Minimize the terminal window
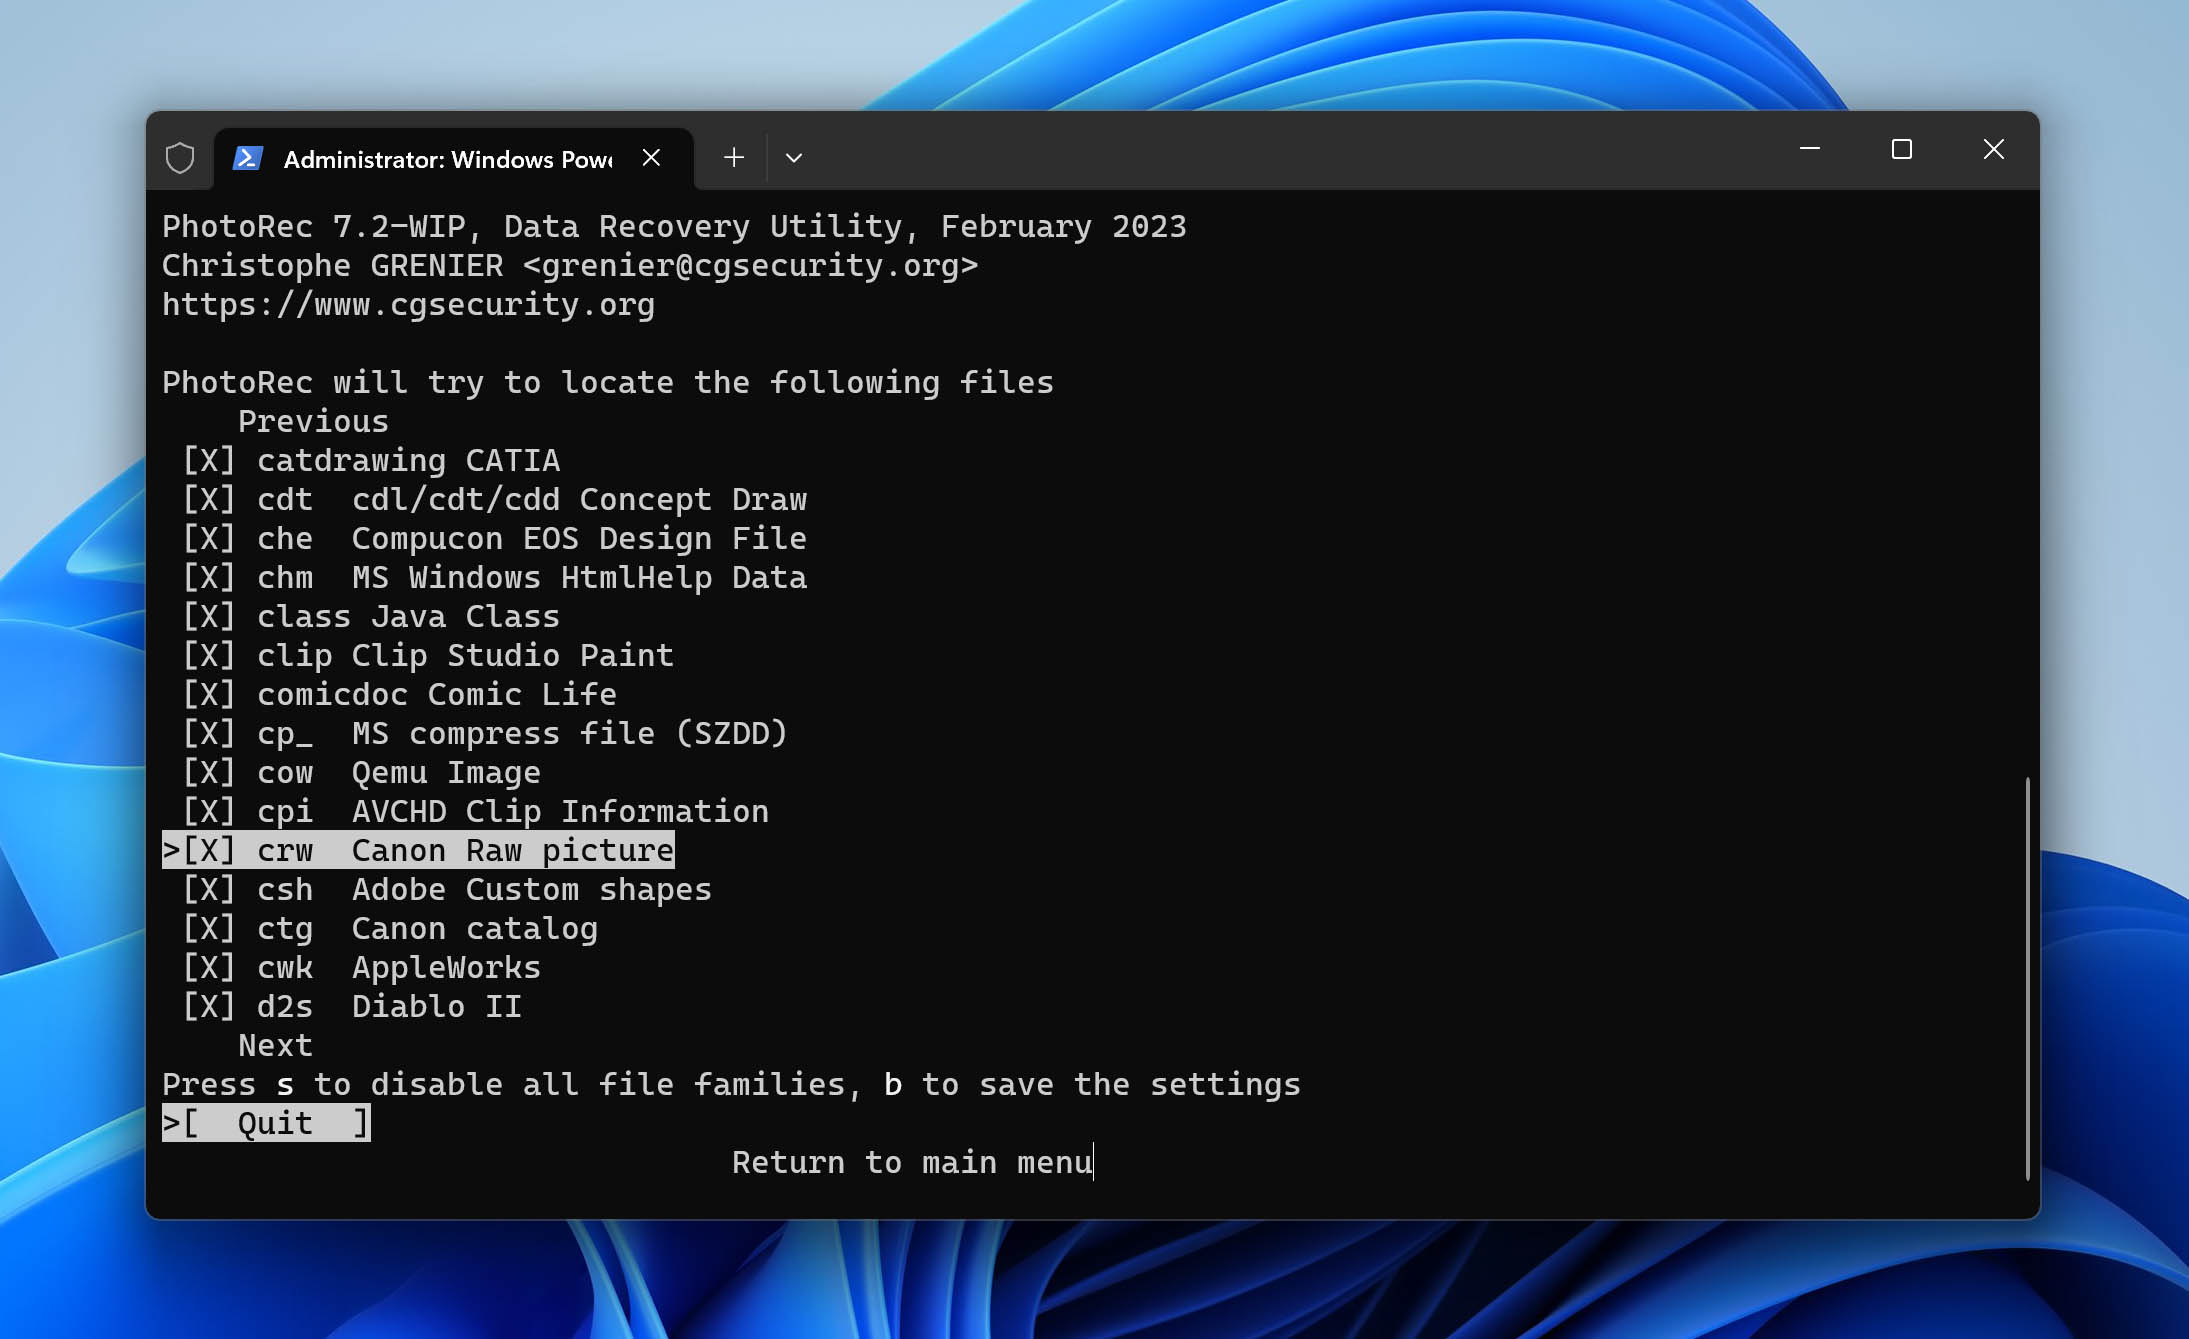Image resolution: width=2189 pixels, height=1339 pixels. click(1810, 149)
